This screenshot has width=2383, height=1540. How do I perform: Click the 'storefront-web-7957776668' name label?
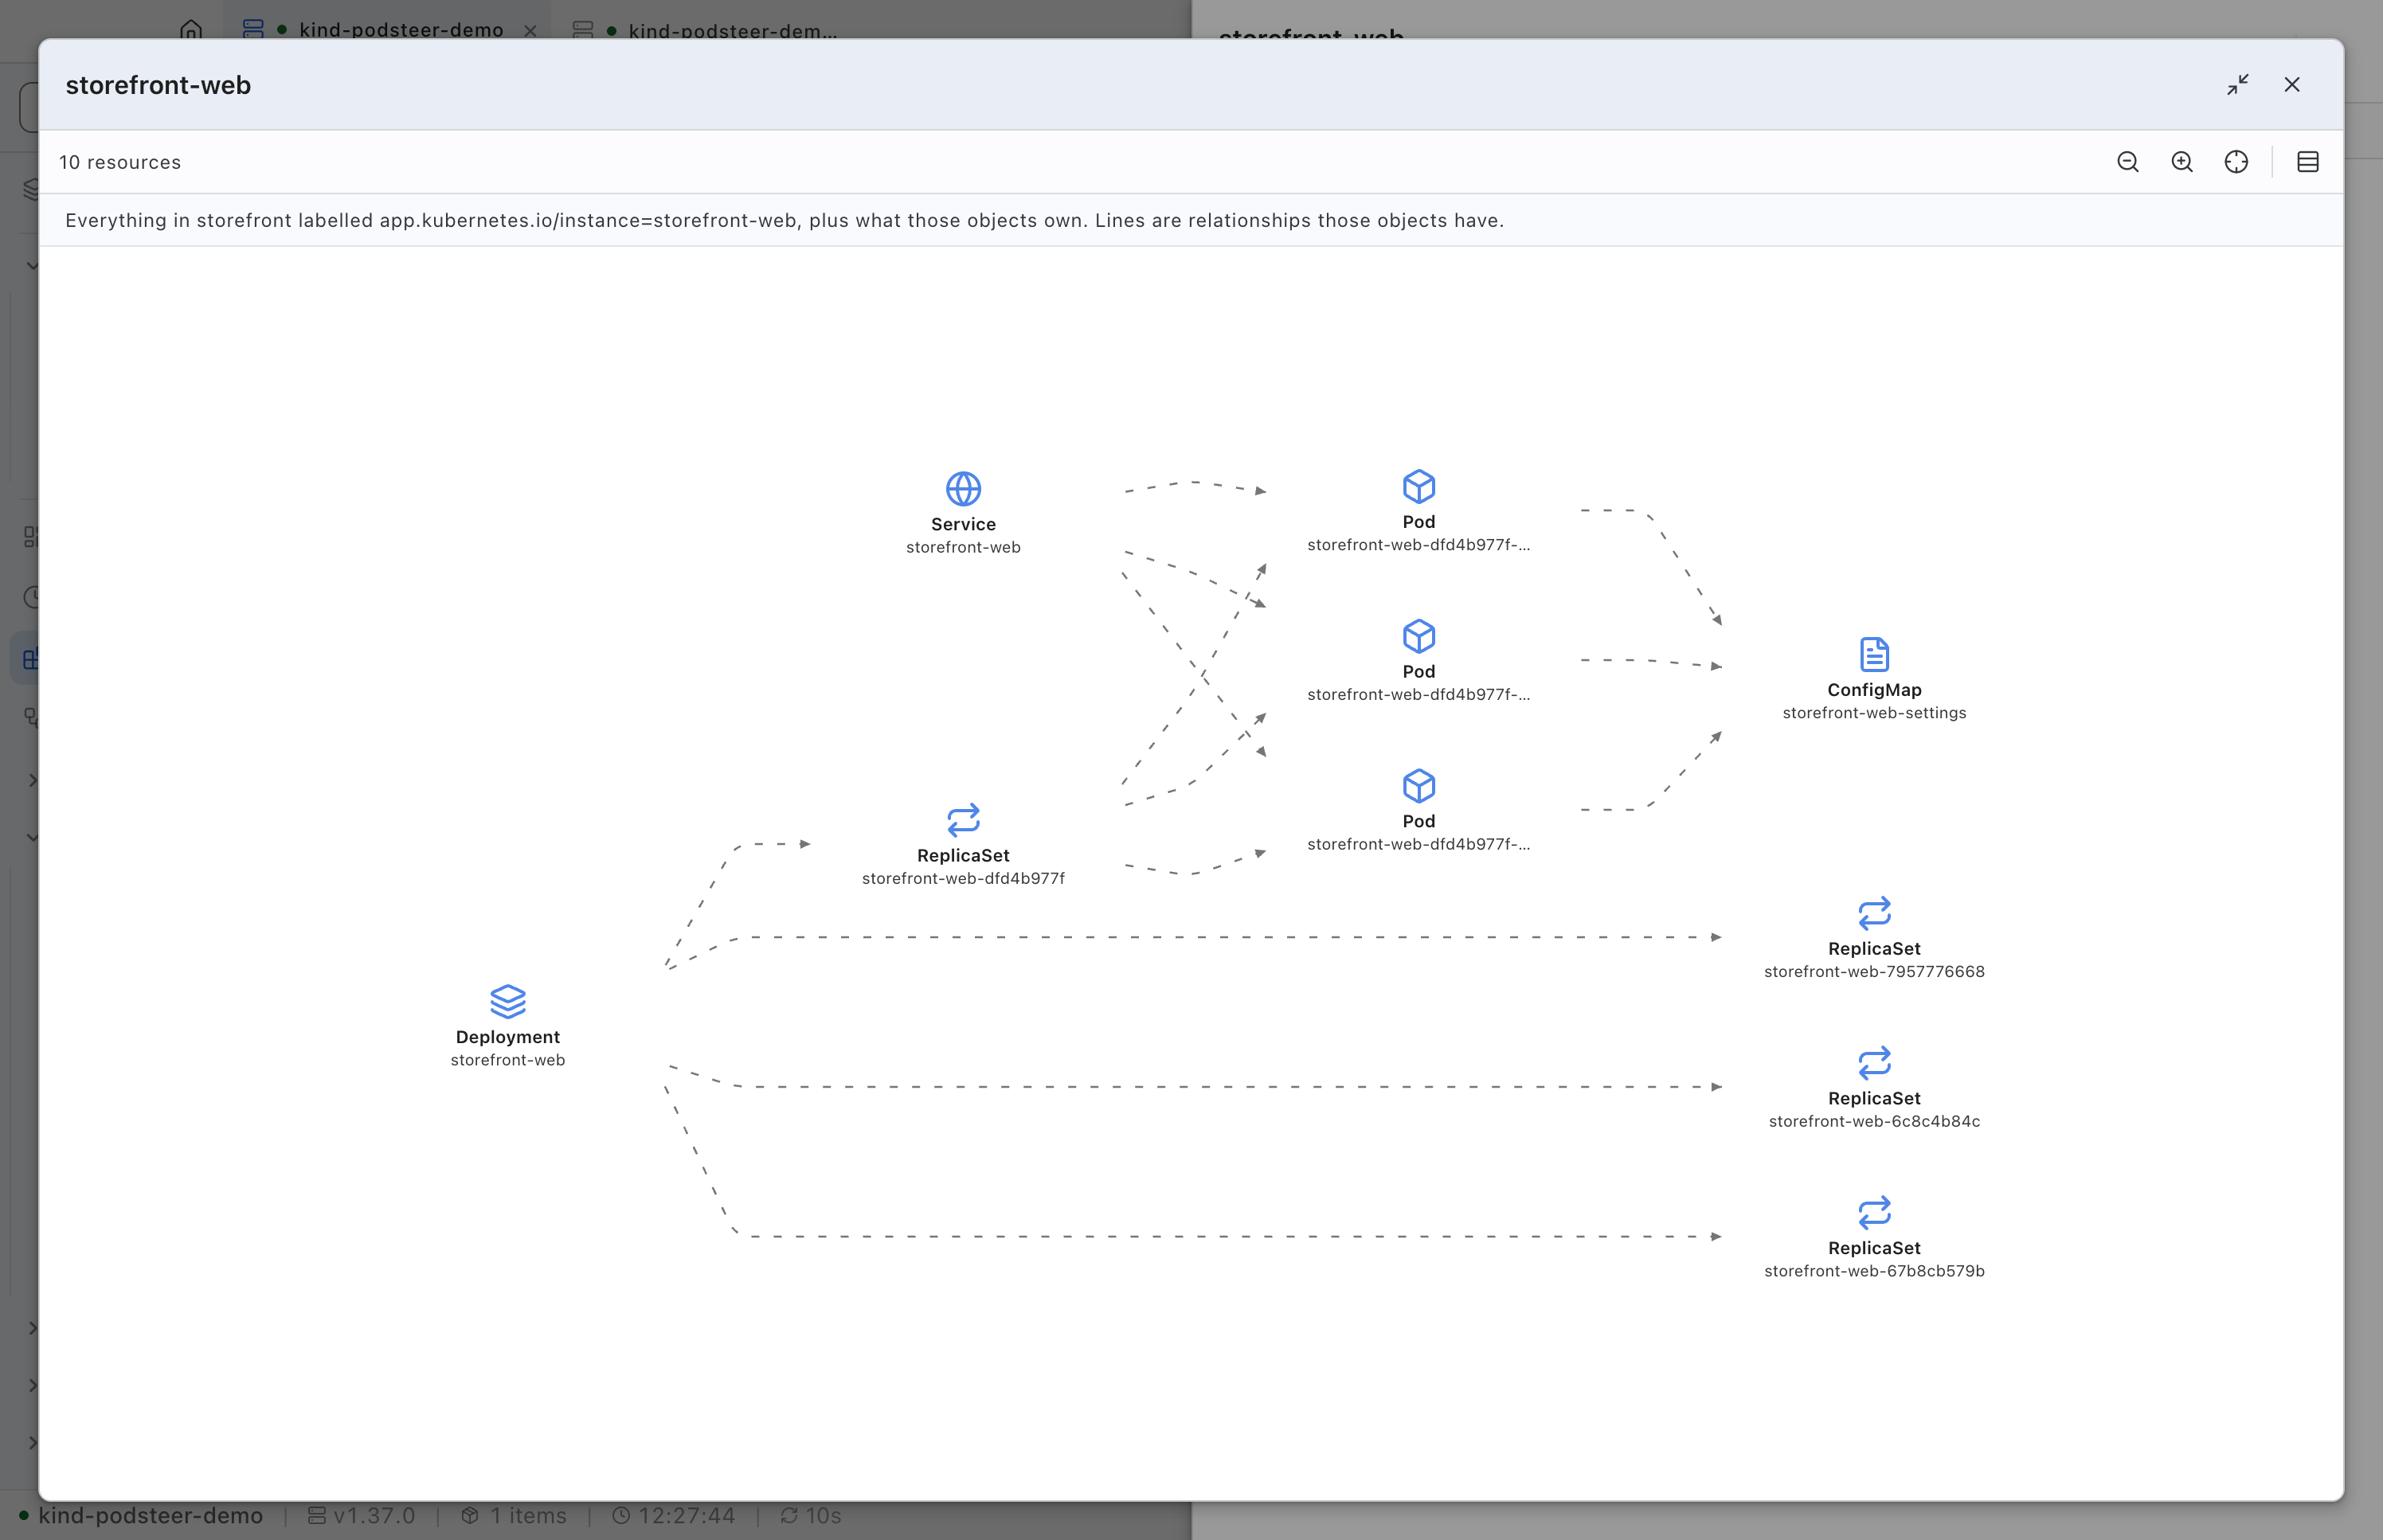pyautogui.click(x=1874, y=972)
